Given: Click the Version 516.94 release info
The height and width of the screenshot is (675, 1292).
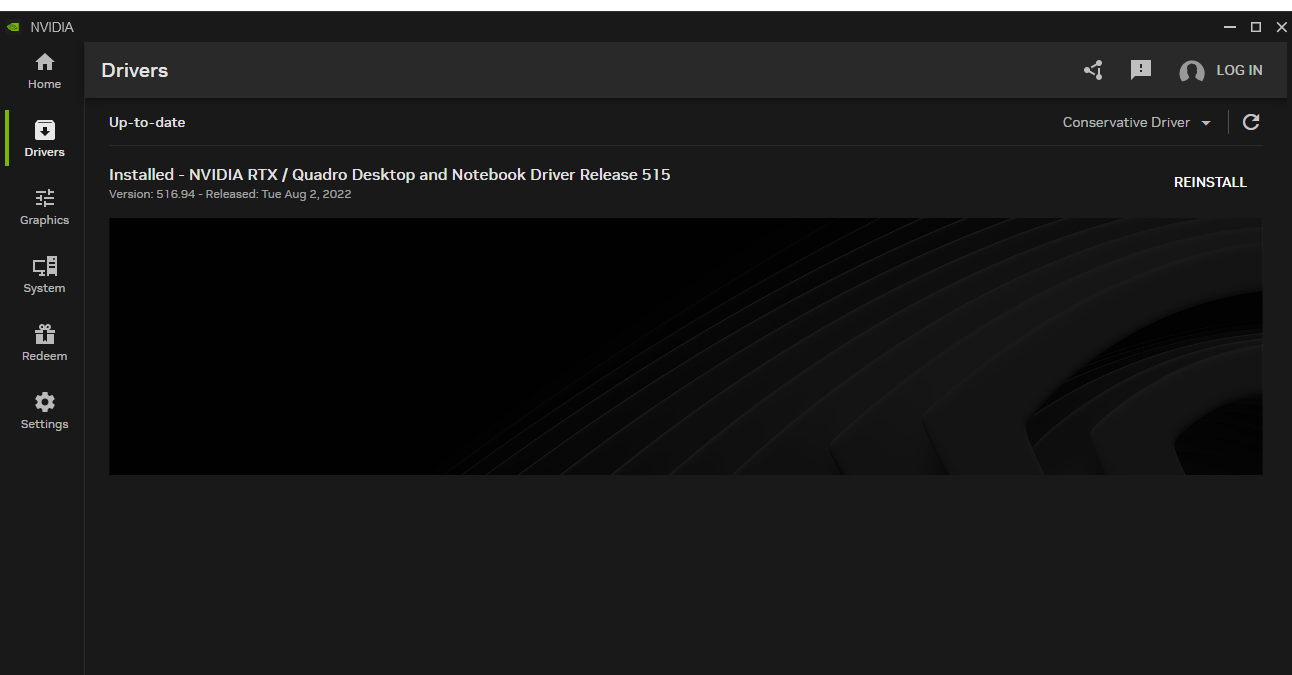Looking at the screenshot, I should [230, 194].
